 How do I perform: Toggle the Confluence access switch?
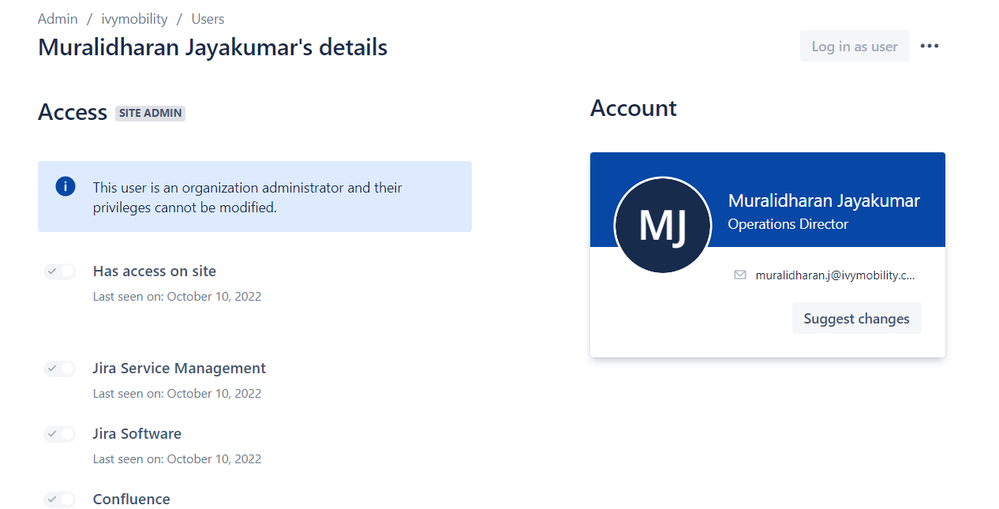[x=59, y=499]
